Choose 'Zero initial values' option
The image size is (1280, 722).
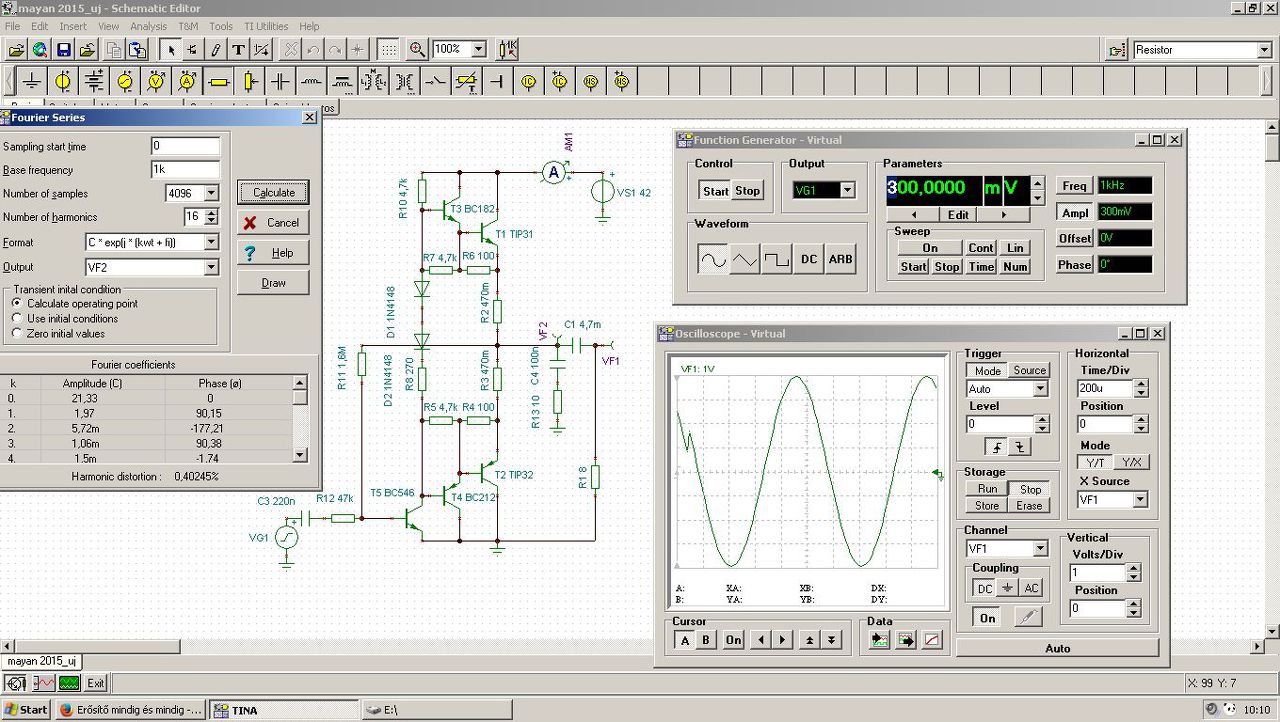coord(17,334)
